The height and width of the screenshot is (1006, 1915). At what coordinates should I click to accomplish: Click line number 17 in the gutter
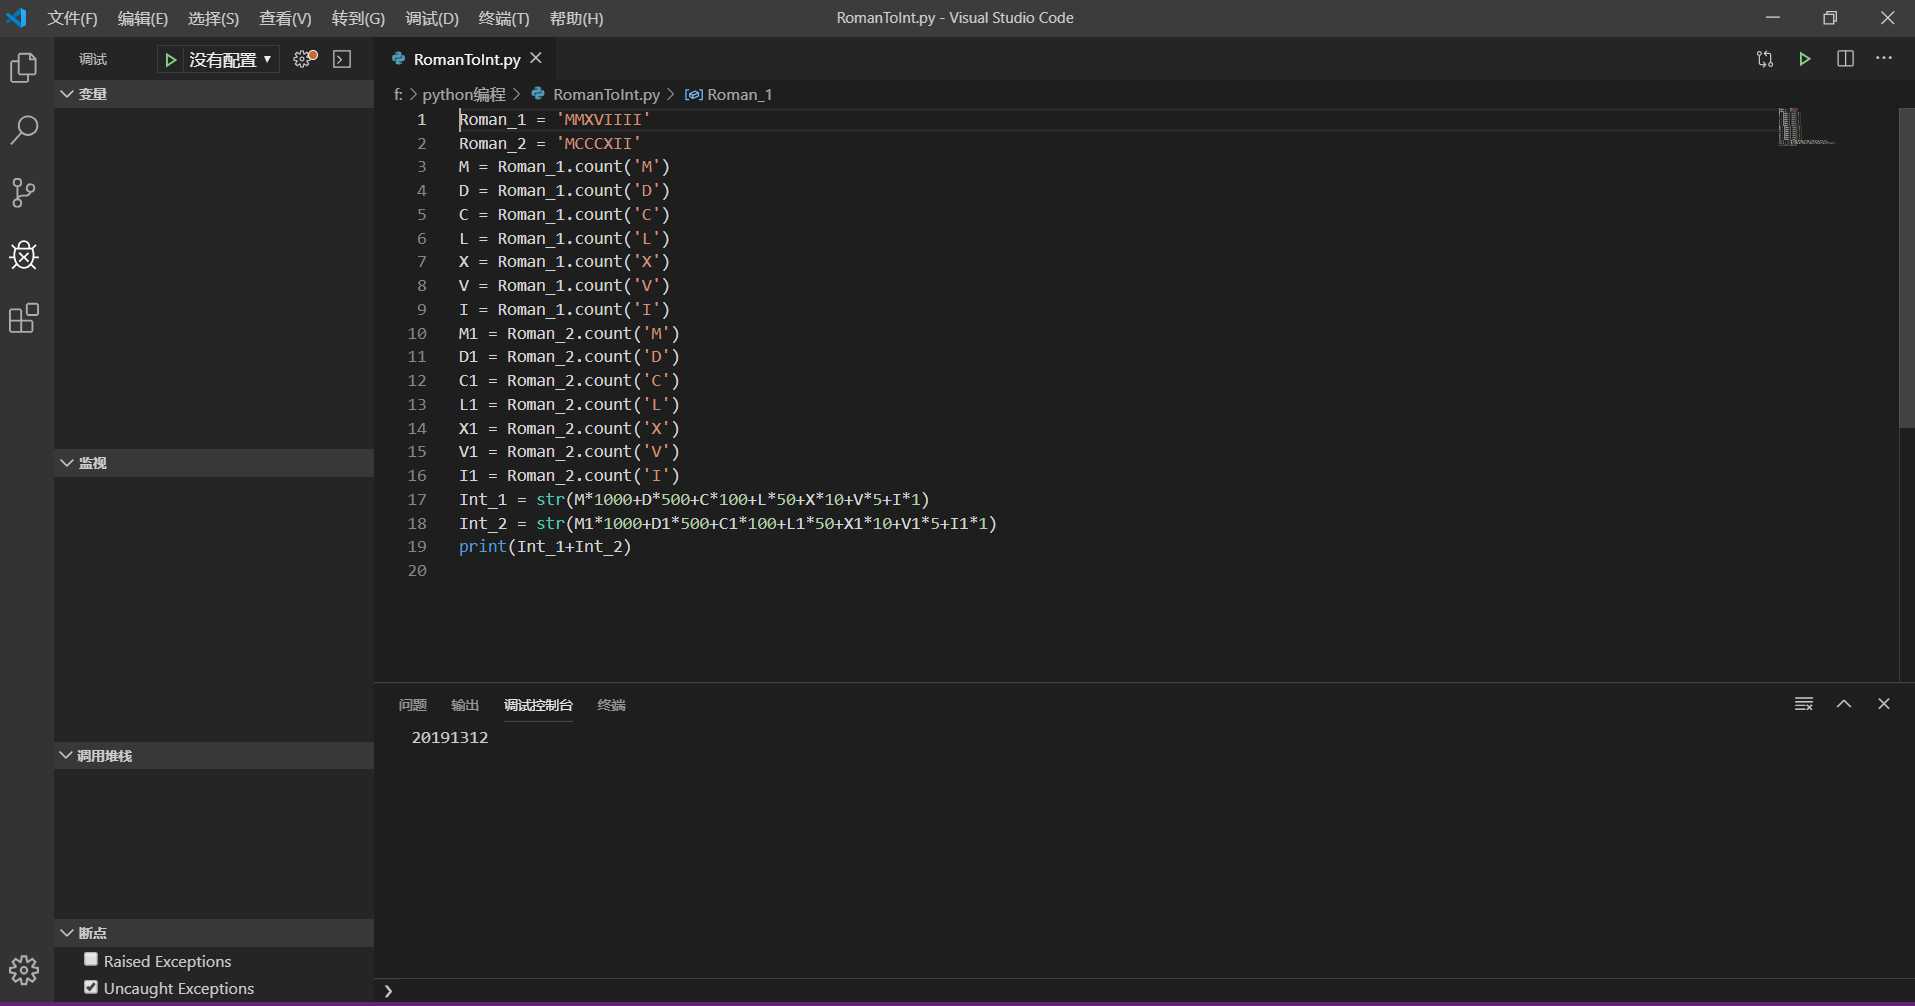pyautogui.click(x=417, y=499)
